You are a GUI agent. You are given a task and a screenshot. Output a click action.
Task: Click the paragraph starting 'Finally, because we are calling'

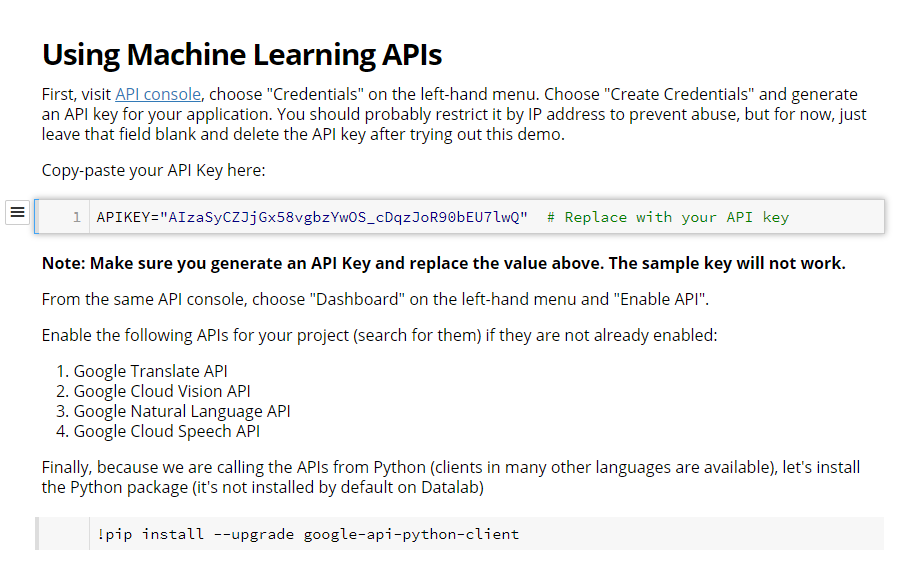pos(450,477)
